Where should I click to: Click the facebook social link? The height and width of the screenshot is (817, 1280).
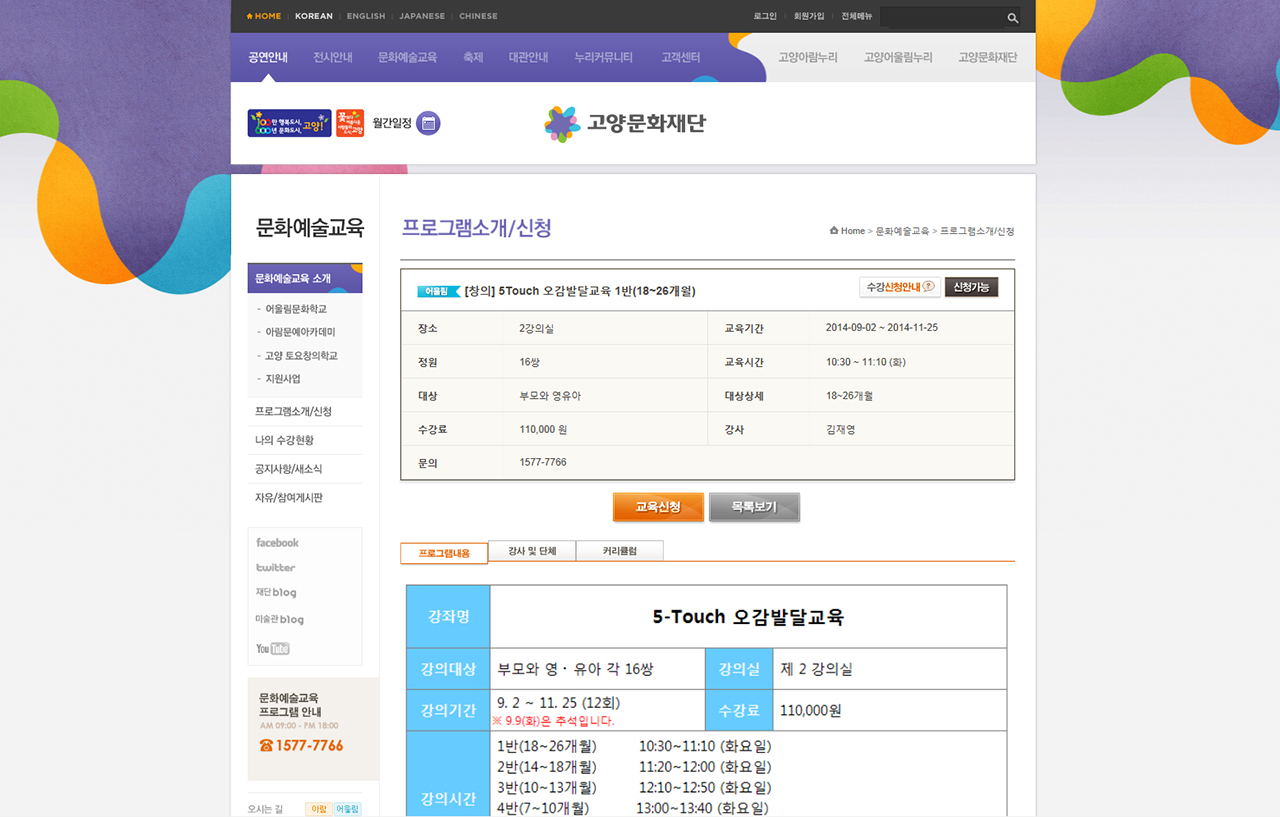[x=277, y=543]
